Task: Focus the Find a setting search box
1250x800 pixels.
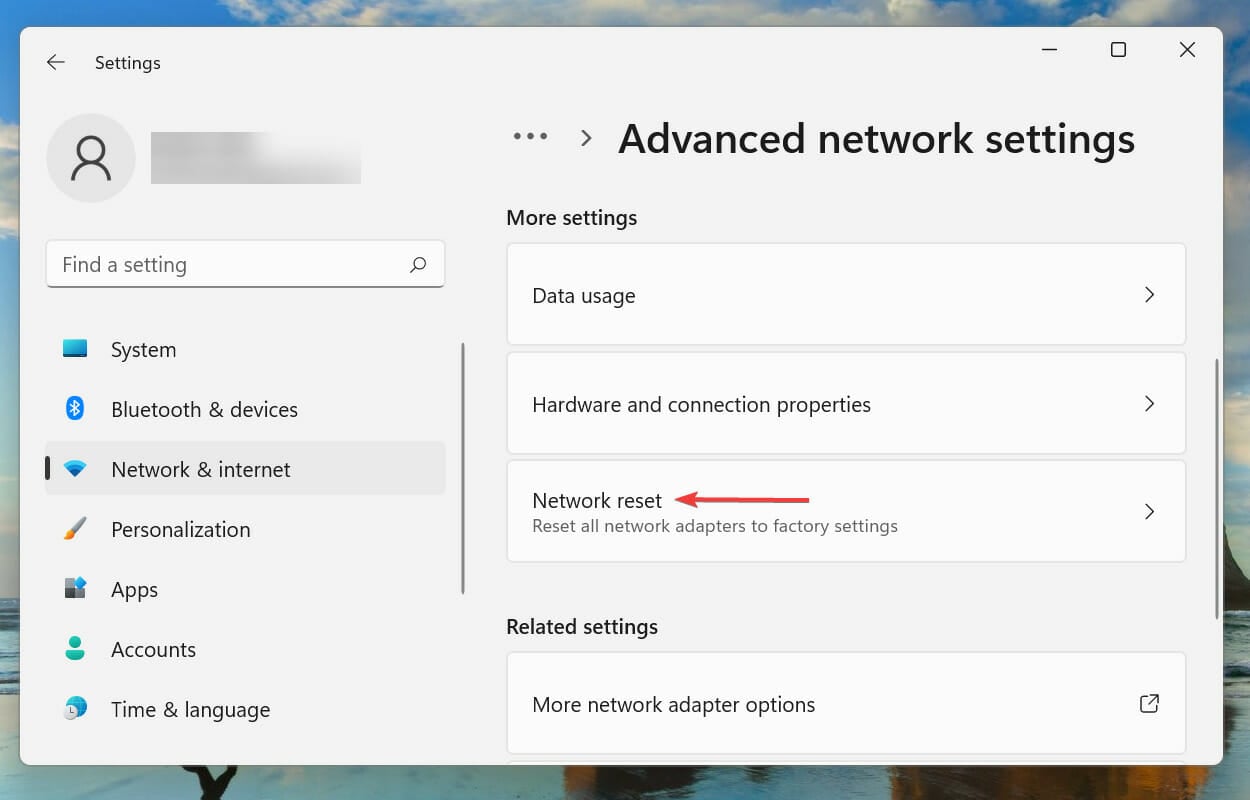Action: pos(245,264)
